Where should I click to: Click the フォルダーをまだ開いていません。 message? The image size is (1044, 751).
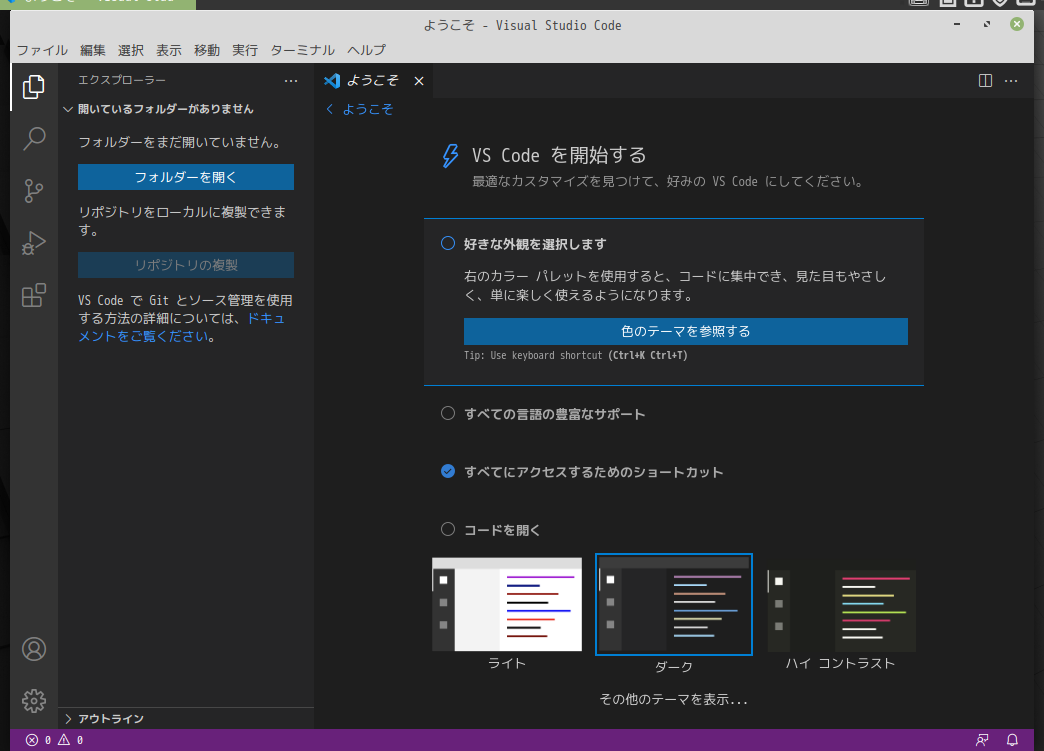[180, 142]
